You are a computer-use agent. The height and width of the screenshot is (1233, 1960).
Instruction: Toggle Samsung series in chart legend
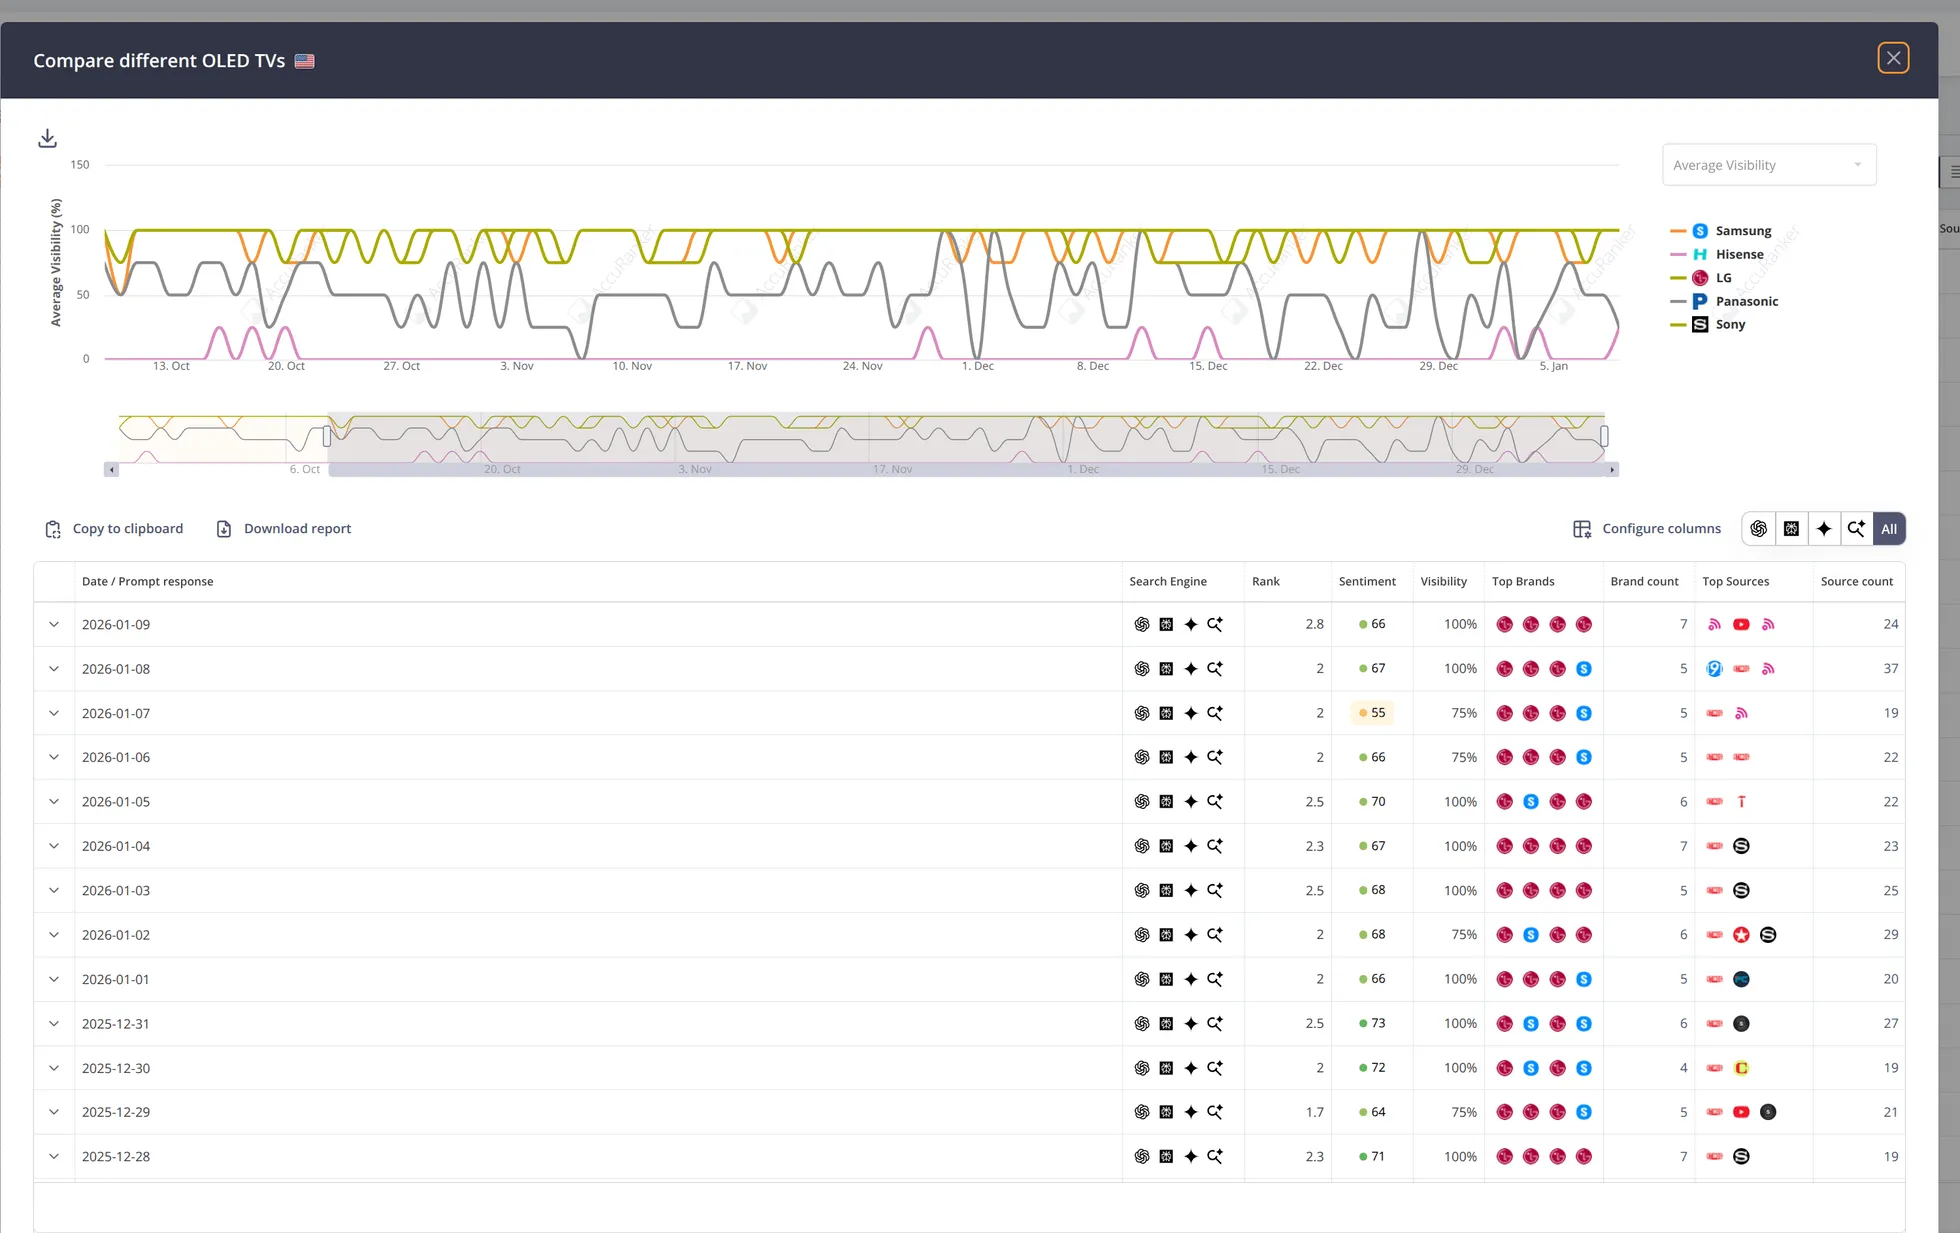coord(1742,231)
